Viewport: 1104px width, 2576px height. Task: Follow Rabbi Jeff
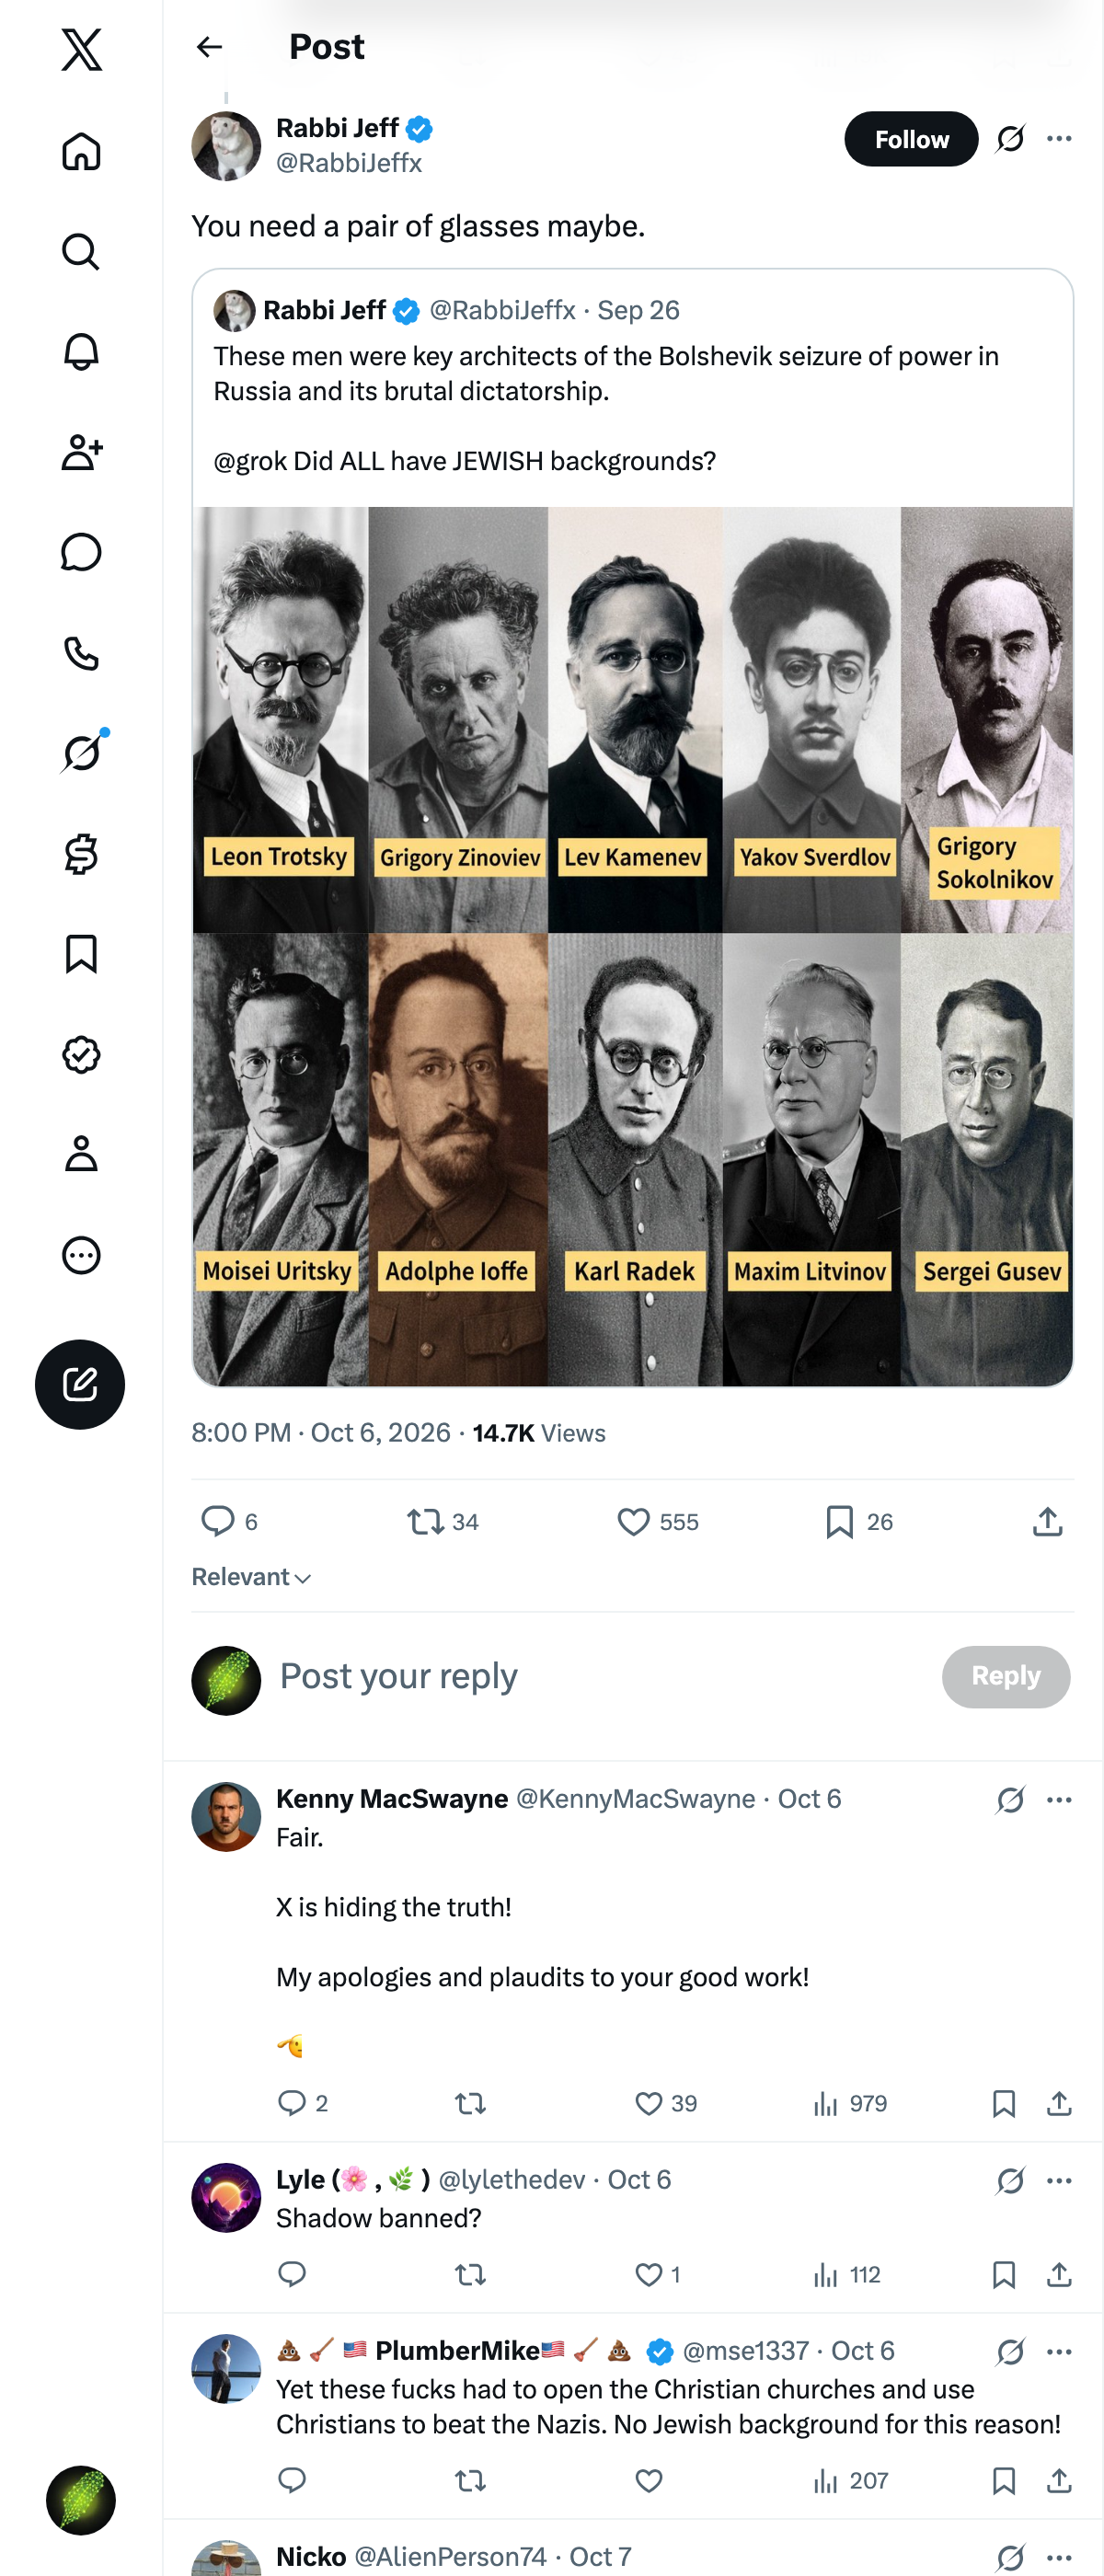coord(911,139)
